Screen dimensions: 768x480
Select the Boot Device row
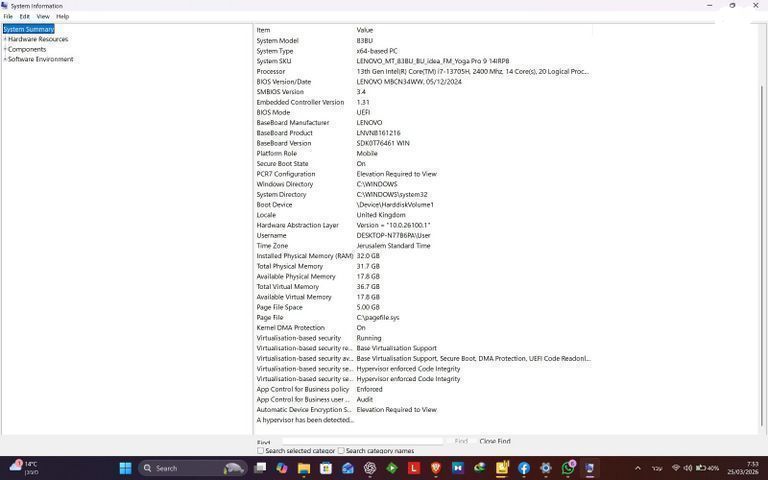pos(424,205)
